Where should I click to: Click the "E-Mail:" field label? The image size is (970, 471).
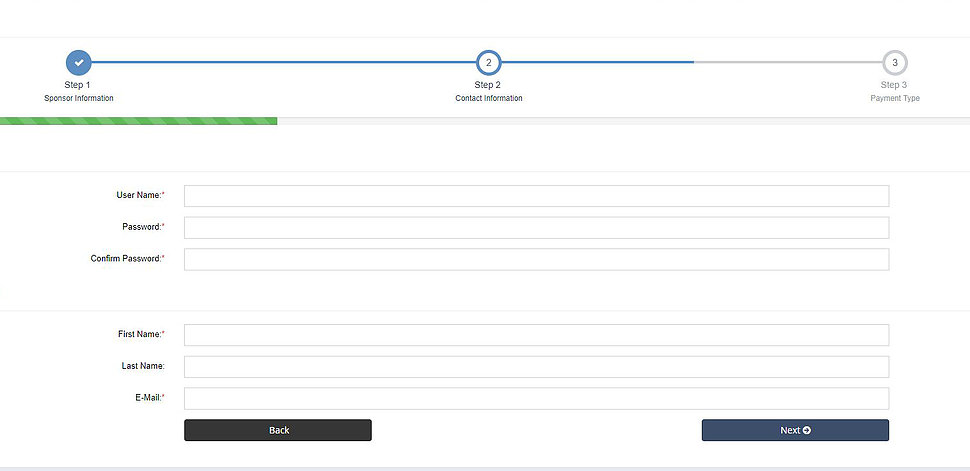[x=149, y=398]
